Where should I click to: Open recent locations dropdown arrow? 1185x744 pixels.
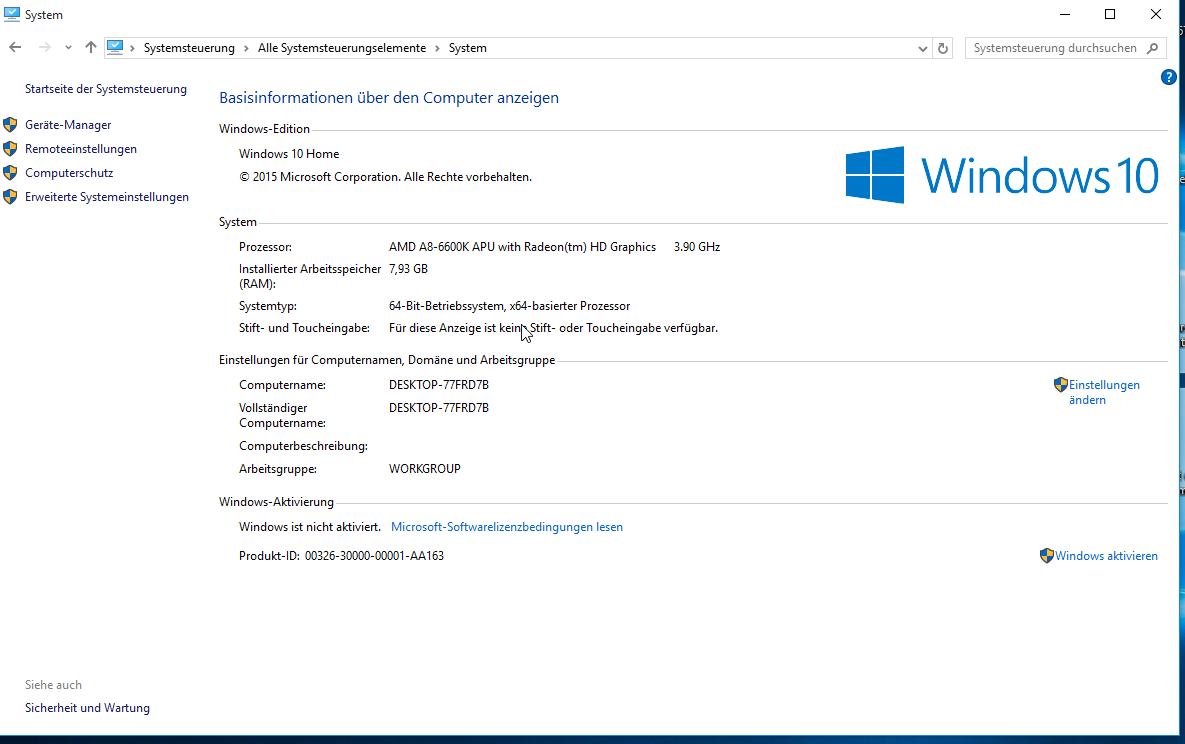coord(68,48)
